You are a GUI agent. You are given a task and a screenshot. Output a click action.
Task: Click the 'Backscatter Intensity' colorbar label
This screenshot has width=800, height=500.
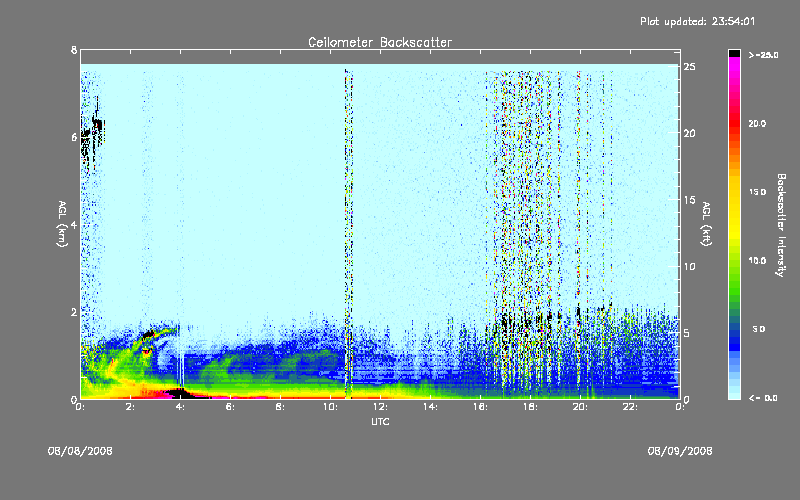tap(781, 225)
